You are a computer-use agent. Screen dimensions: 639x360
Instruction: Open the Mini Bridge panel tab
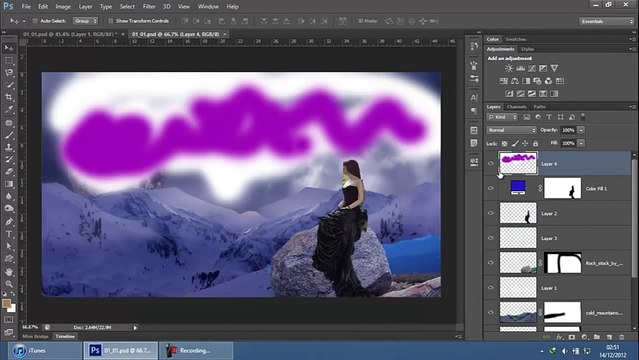click(35, 336)
